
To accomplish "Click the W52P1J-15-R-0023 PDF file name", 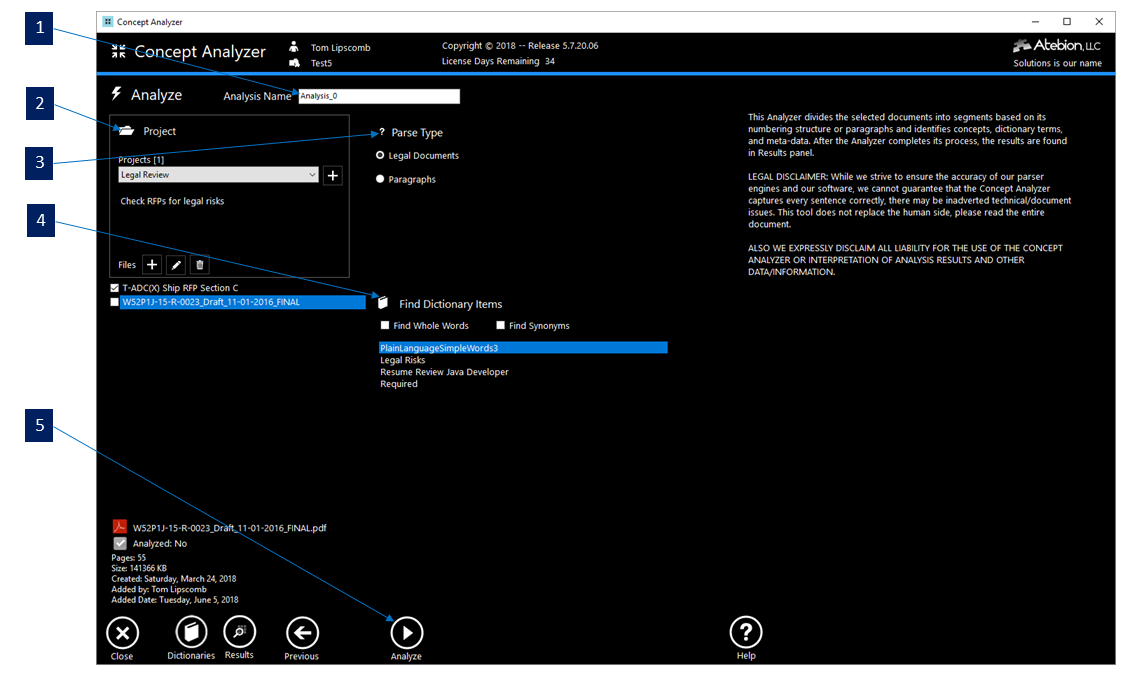I will pos(230,527).
